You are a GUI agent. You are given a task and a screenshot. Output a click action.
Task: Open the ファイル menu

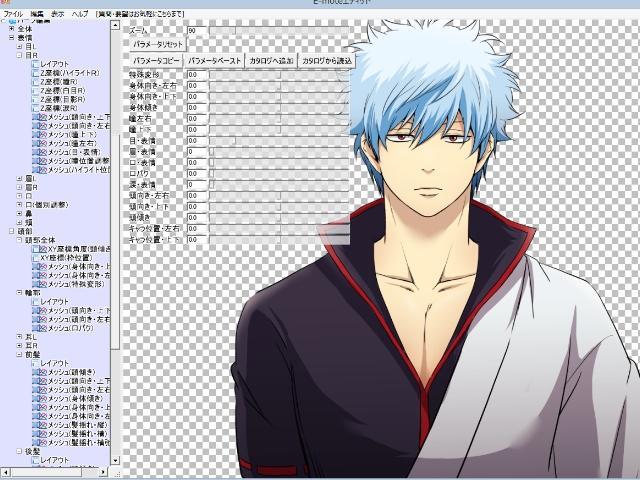tap(13, 14)
